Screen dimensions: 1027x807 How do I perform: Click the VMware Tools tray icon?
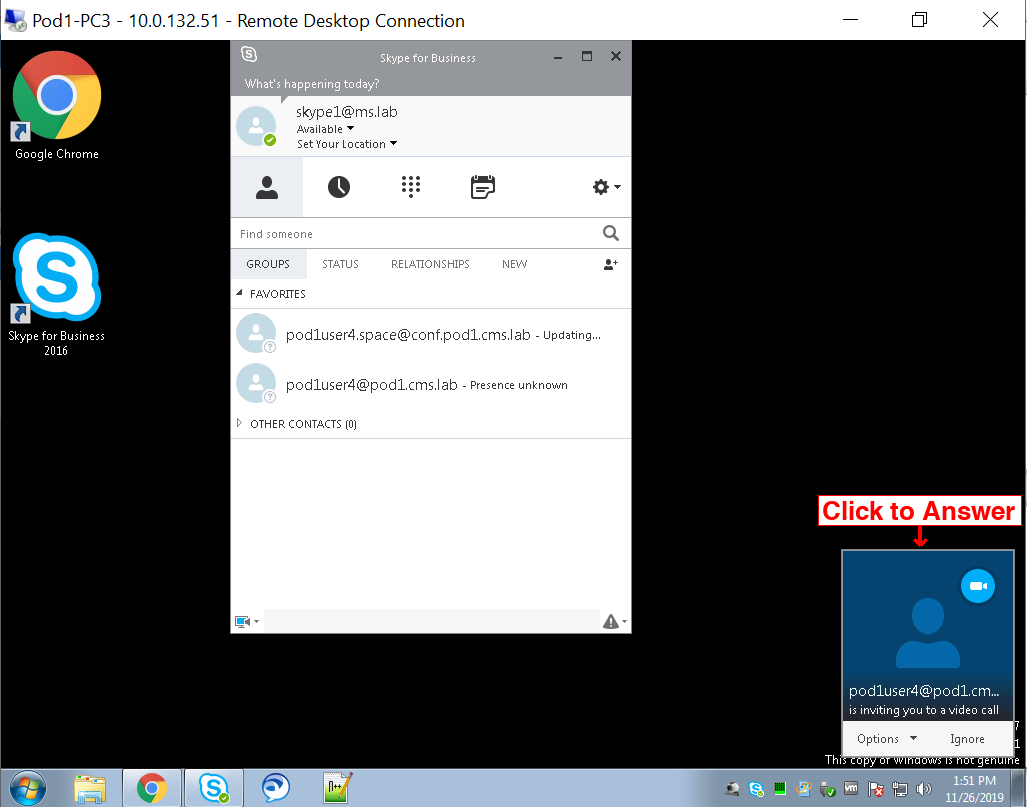coord(851,789)
